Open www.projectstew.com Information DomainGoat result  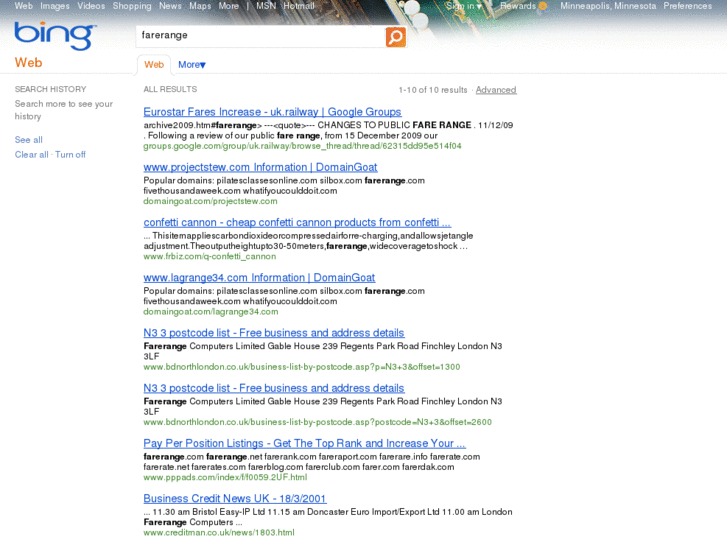pyautogui.click(x=260, y=167)
